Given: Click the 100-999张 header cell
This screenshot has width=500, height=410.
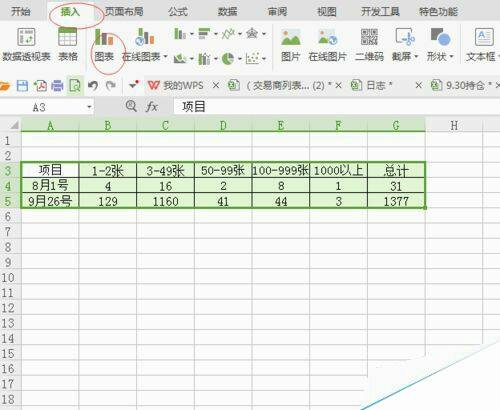Looking at the screenshot, I should tap(281, 170).
